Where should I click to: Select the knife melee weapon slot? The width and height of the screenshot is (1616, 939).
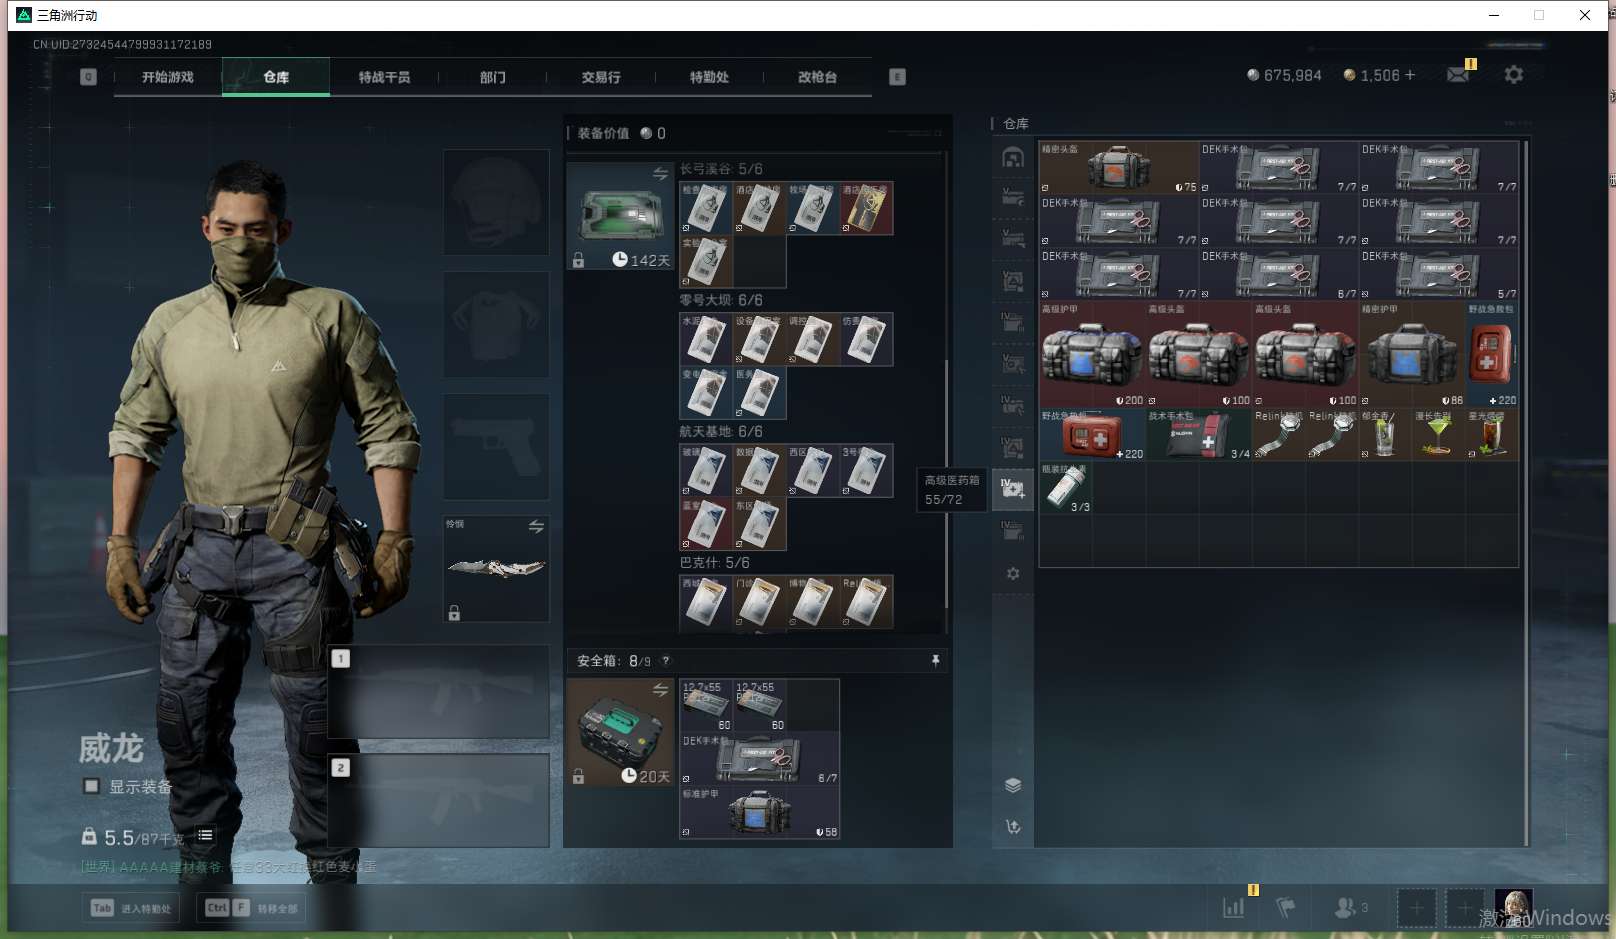pos(496,569)
